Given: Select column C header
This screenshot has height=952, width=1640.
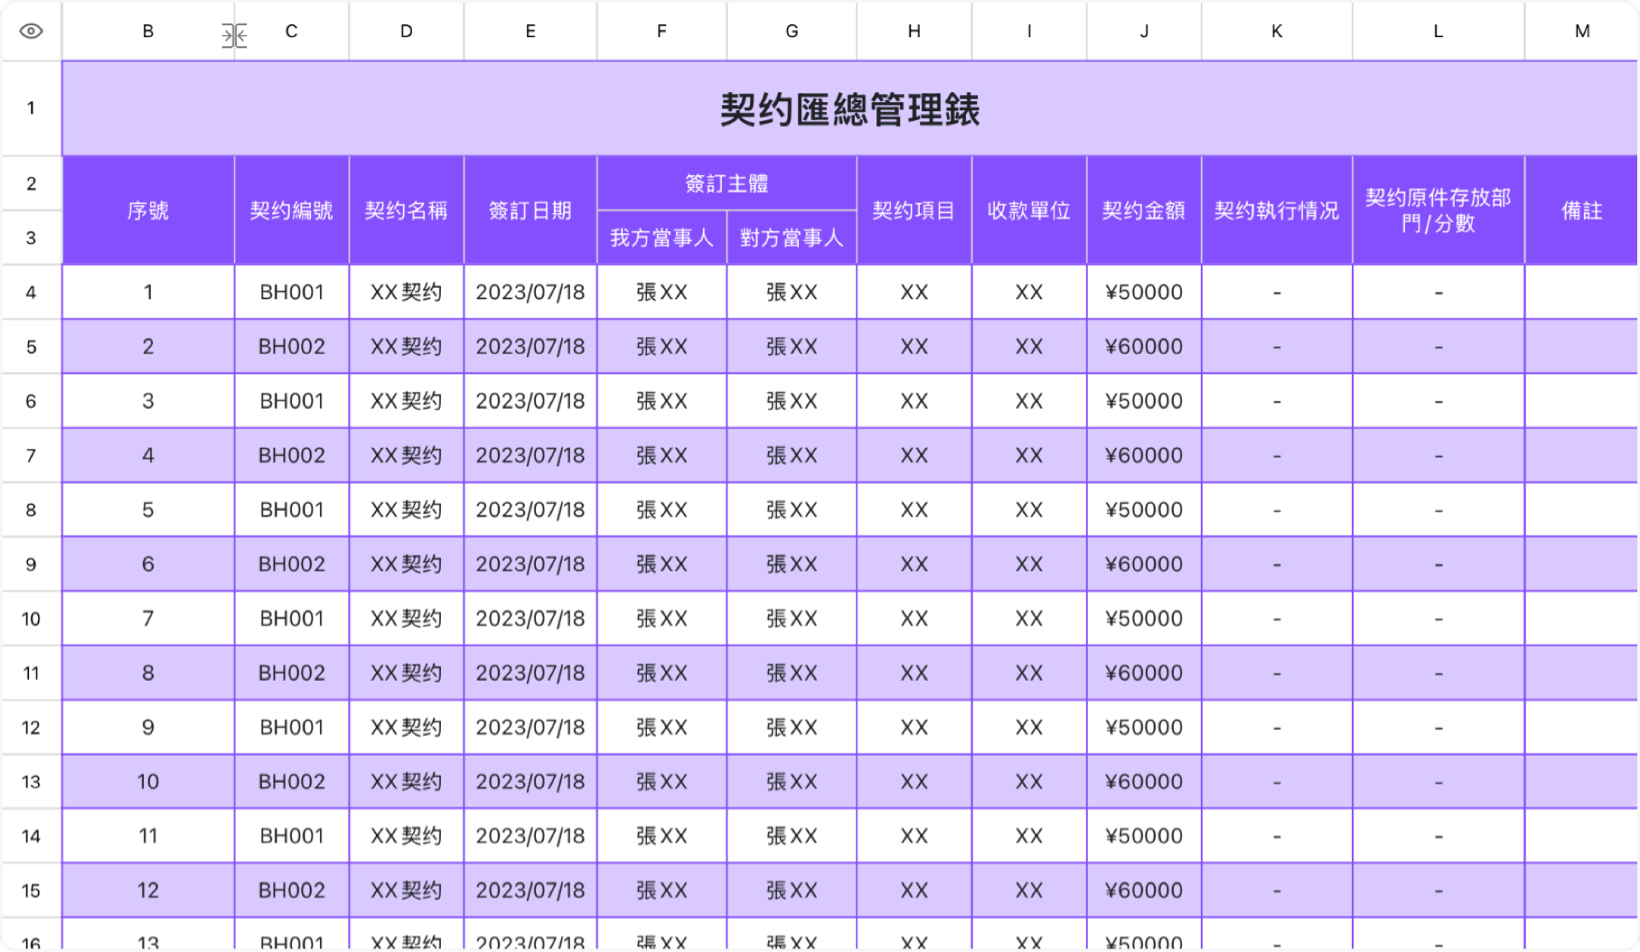Looking at the screenshot, I should pyautogui.click(x=291, y=31).
